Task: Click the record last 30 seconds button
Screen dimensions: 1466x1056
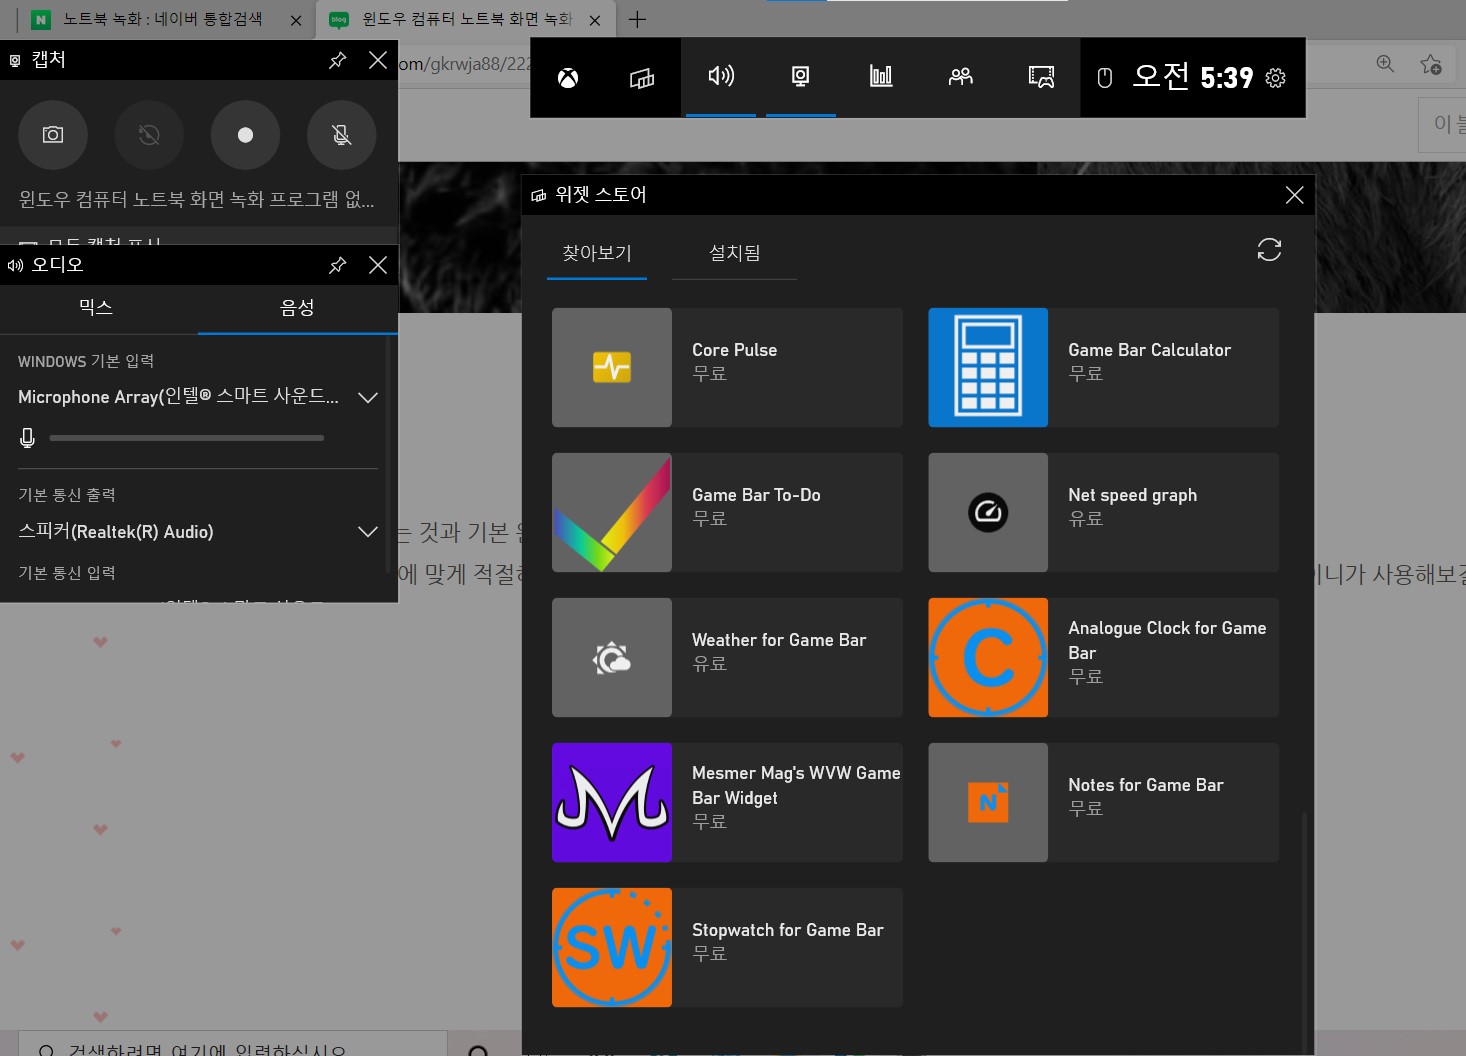Action: point(149,135)
